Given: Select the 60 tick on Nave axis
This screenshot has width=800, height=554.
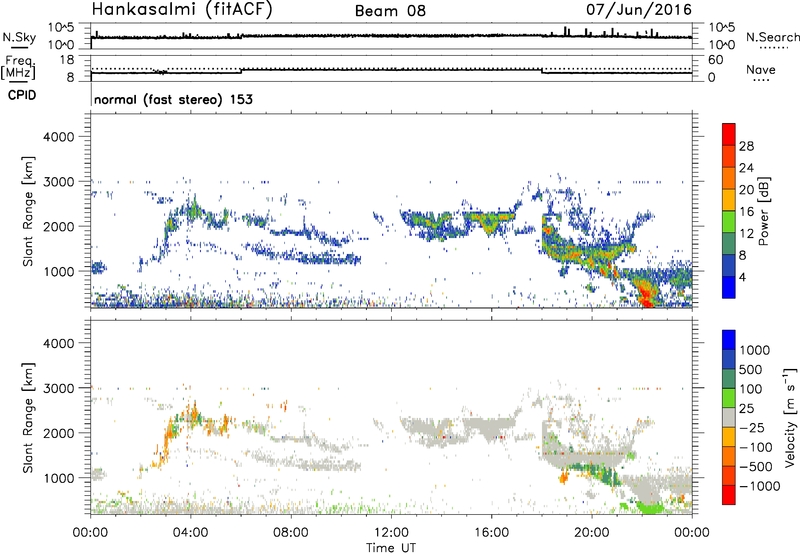Looking at the screenshot, I should (x=715, y=60).
